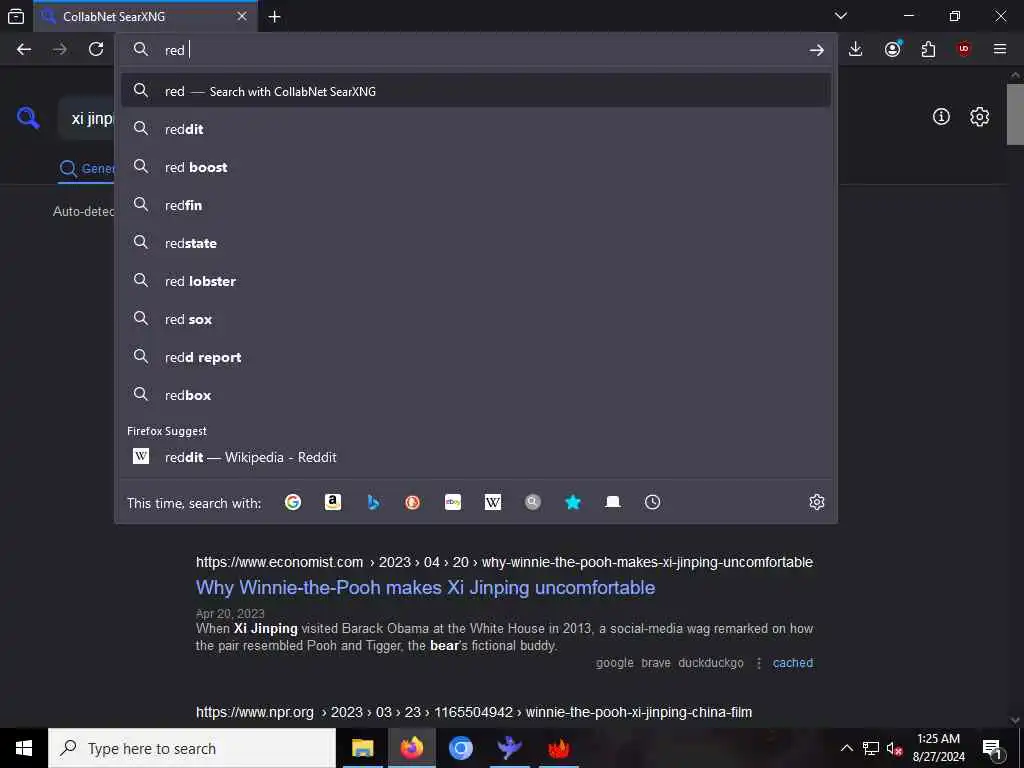Choose the 'red boost' suggestion
This screenshot has width=1024, height=768.
pyautogui.click(x=475, y=167)
